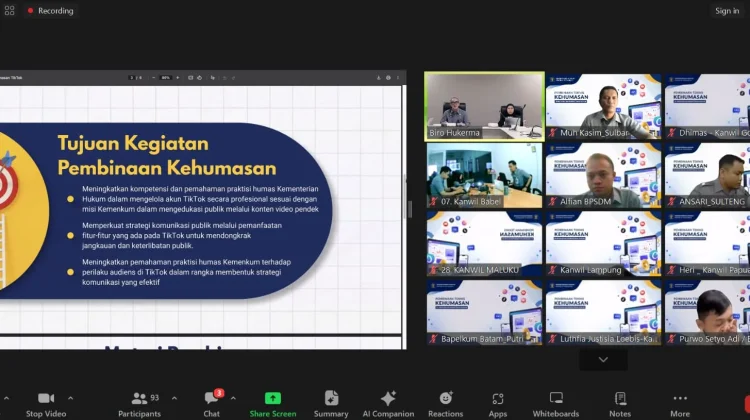The height and width of the screenshot is (420, 750).
Task: Open the Zoom view layout grid icon
Action: click(x=10, y=11)
